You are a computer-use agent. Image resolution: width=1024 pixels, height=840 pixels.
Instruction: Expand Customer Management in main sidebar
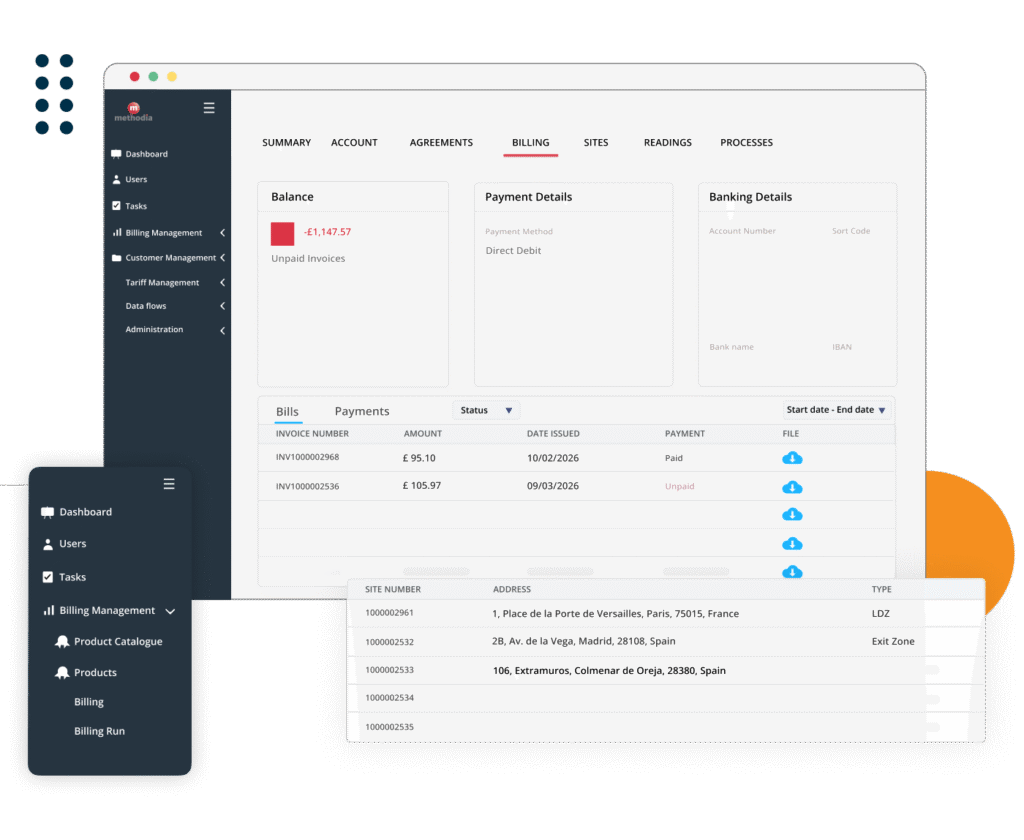click(x=222, y=258)
